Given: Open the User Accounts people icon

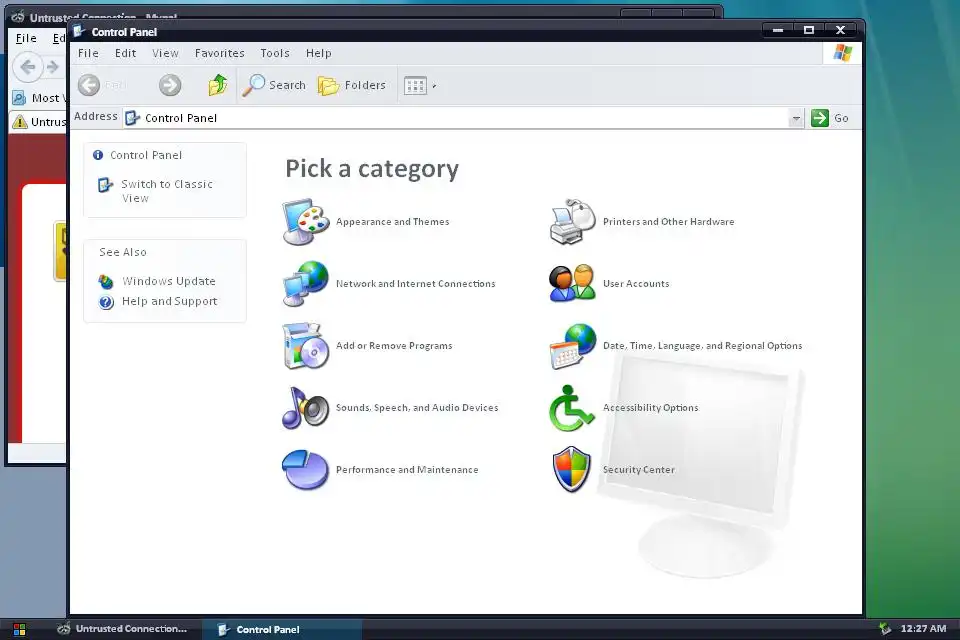Looking at the screenshot, I should point(572,284).
